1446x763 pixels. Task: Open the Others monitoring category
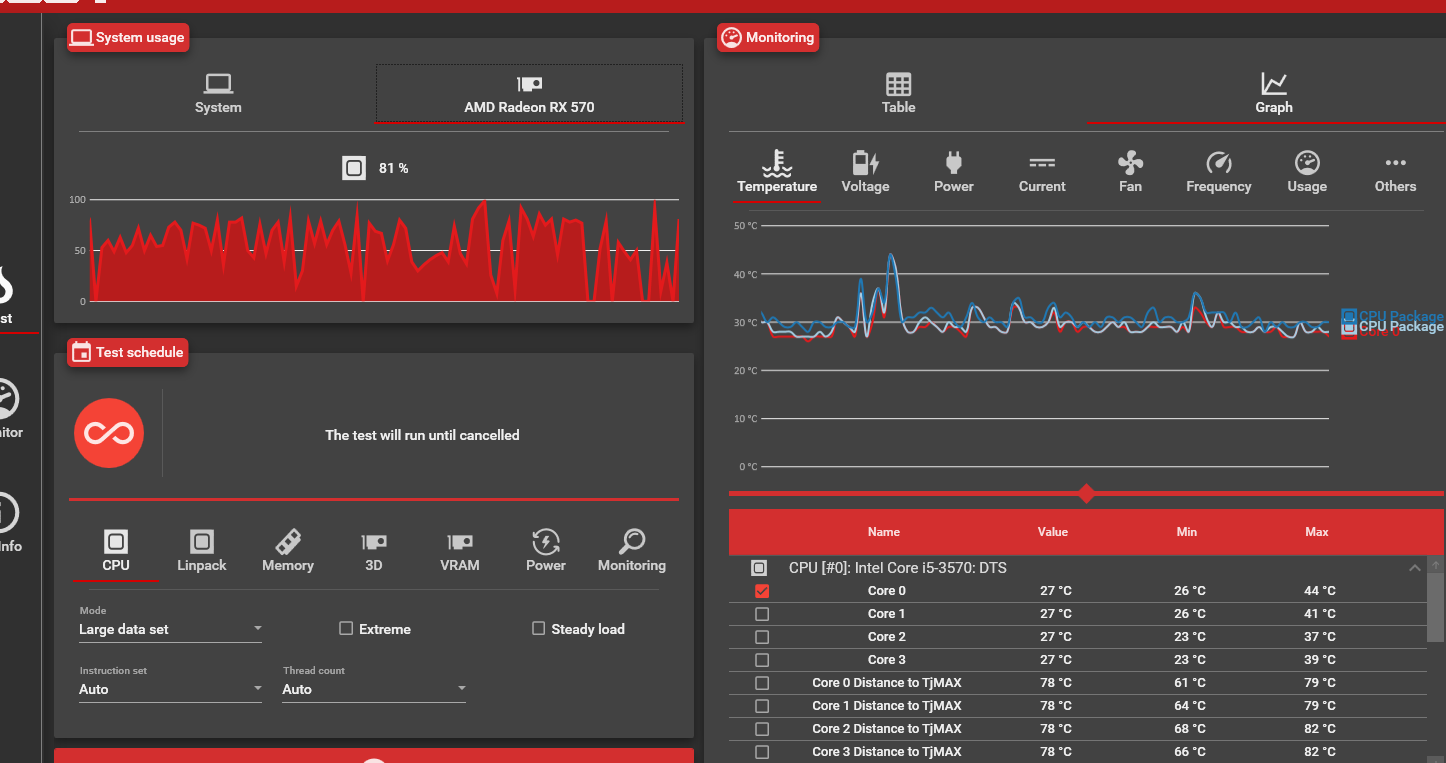click(1395, 172)
